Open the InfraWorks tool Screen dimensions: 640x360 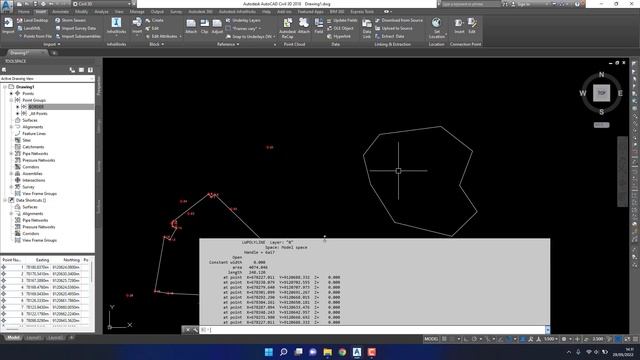pos(116,25)
